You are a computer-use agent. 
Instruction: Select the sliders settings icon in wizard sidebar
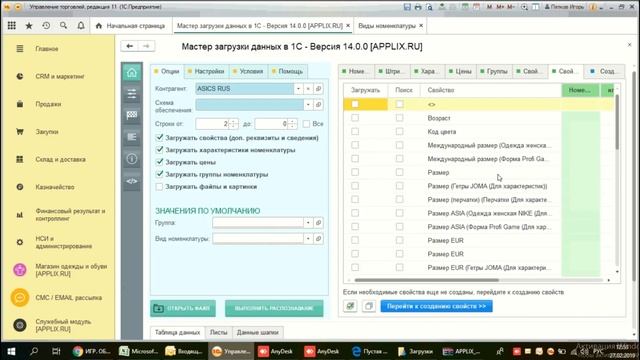coord(132,94)
